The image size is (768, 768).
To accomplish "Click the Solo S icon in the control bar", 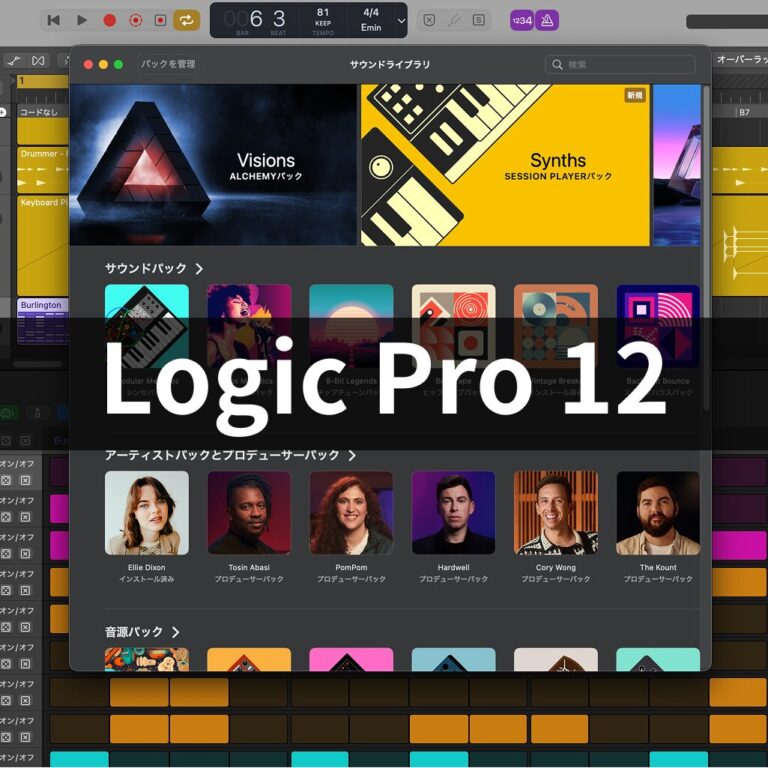I will coord(479,20).
